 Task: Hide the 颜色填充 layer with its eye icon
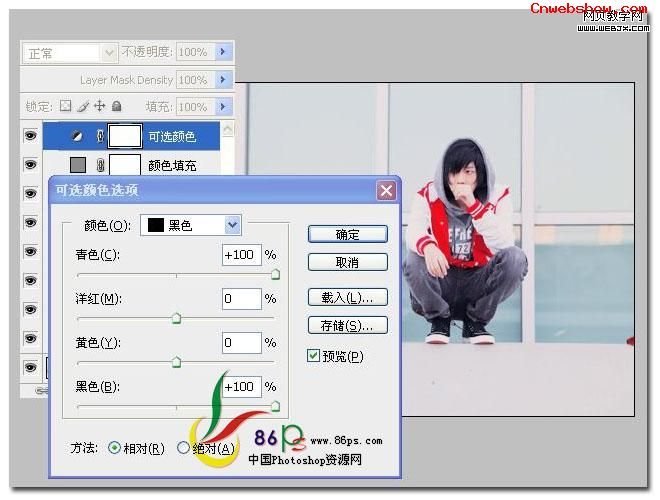point(30,165)
